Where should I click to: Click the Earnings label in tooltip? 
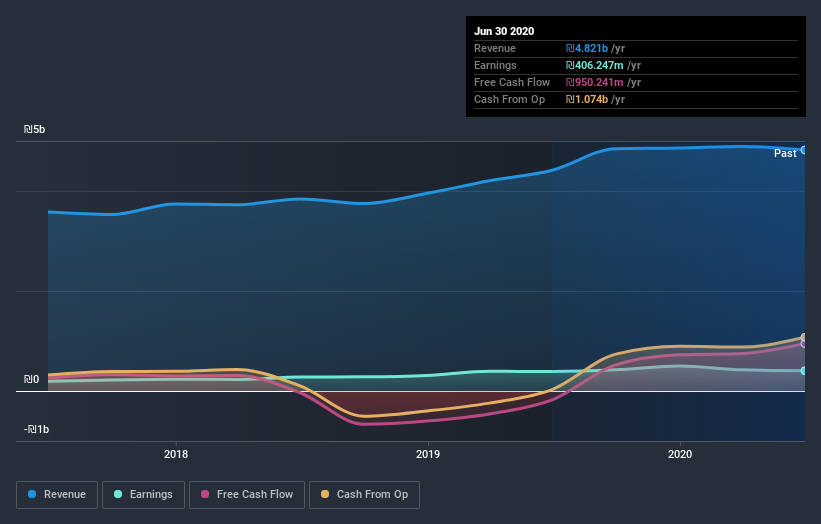(x=495, y=65)
